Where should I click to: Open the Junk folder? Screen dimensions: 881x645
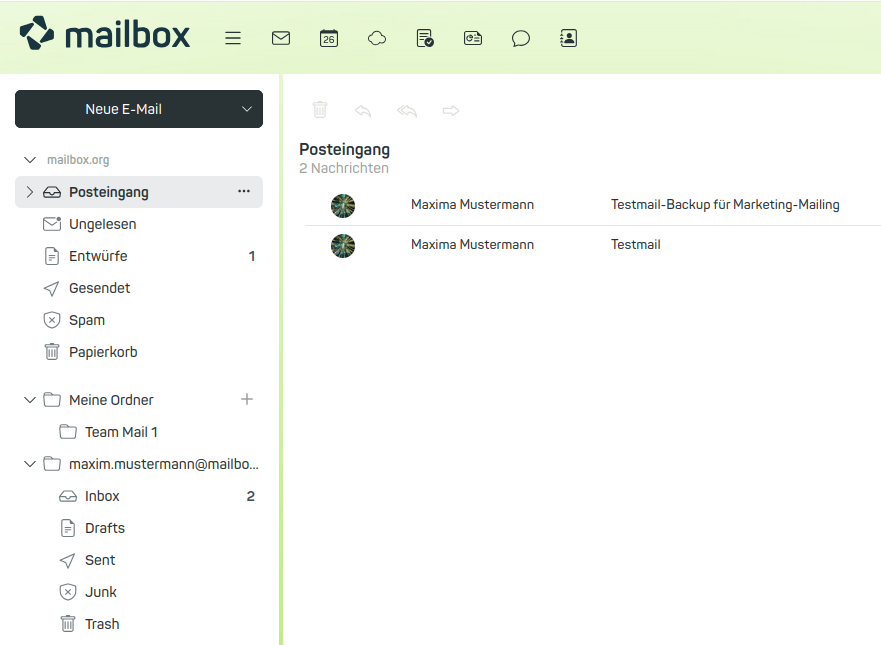pos(139,592)
